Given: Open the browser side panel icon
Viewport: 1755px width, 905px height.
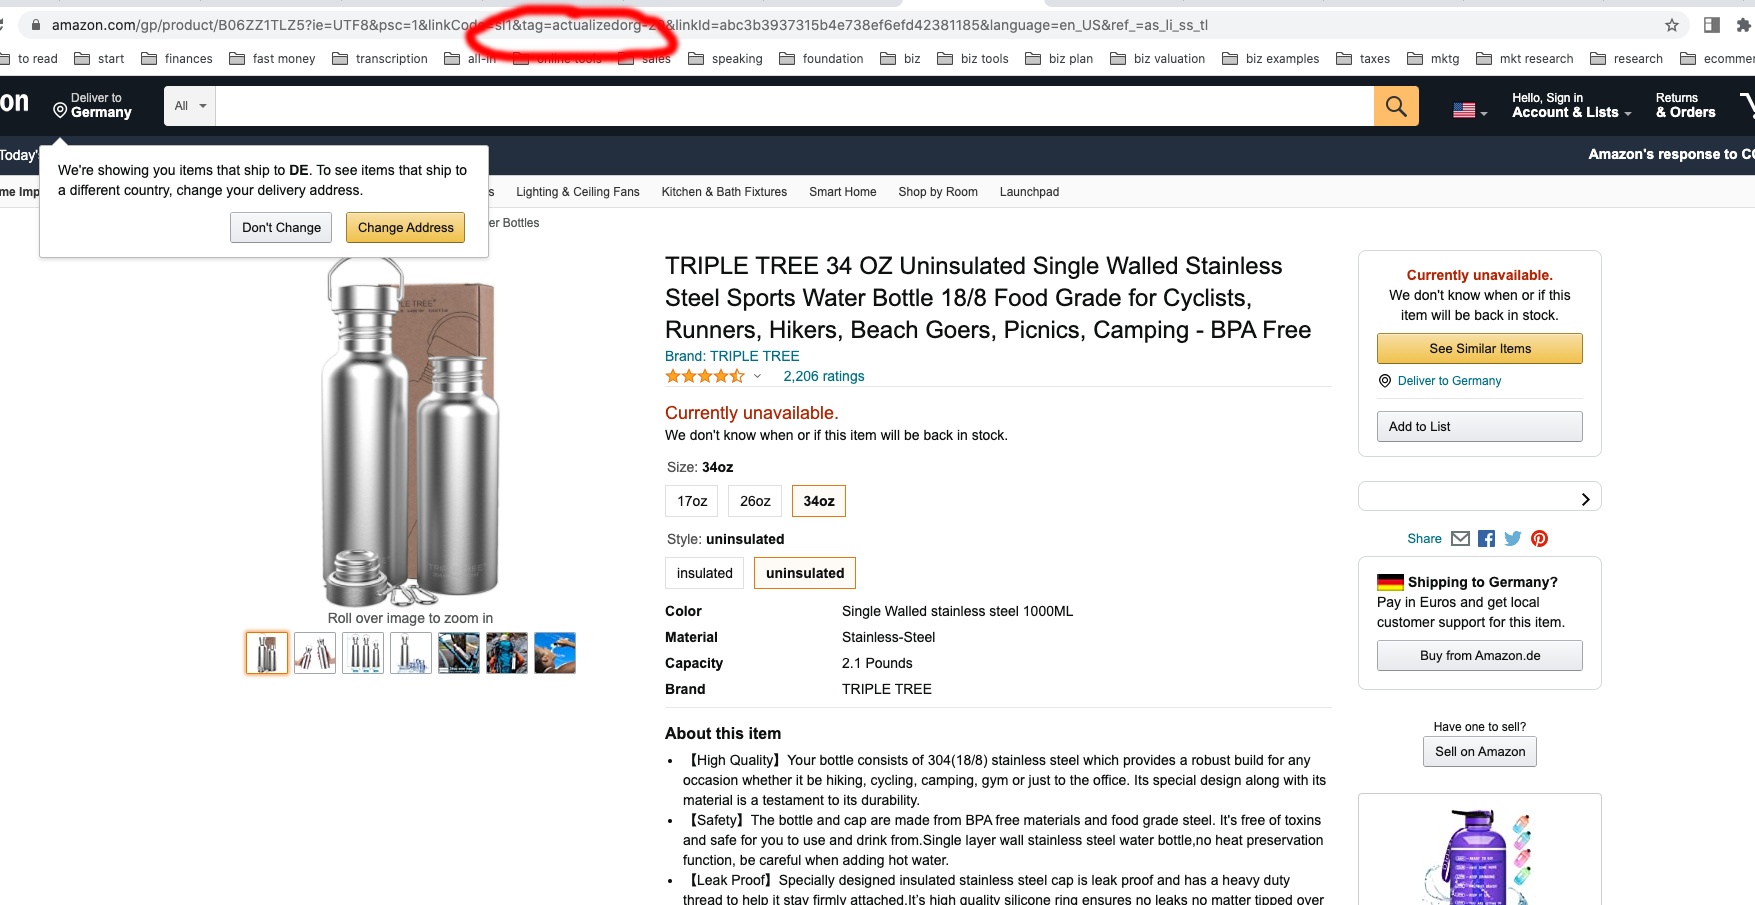Looking at the screenshot, I should tap(1712, 25).
